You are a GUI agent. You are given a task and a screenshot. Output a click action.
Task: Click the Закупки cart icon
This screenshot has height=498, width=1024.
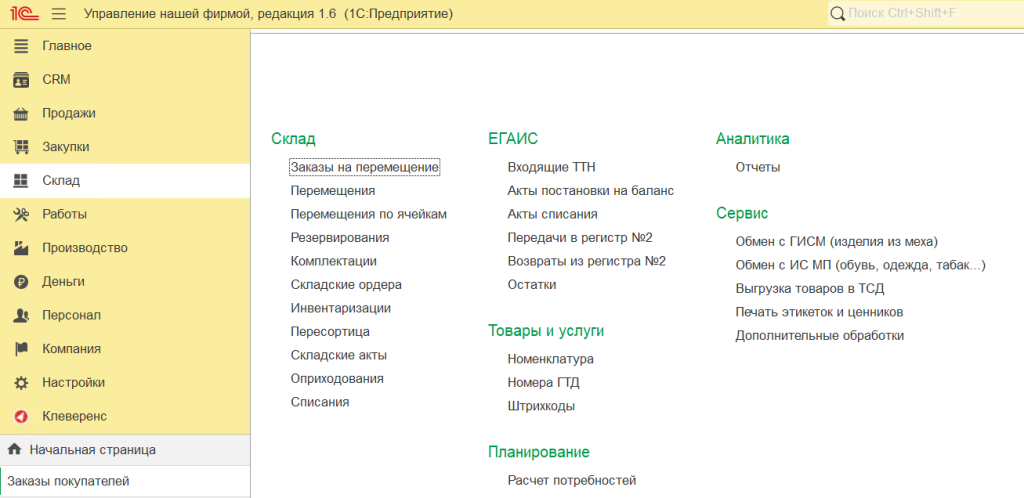[x=22, y=148]
